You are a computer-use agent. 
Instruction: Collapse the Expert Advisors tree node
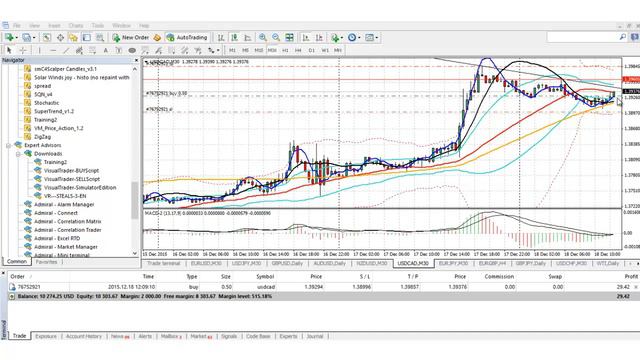pos(8,145)
